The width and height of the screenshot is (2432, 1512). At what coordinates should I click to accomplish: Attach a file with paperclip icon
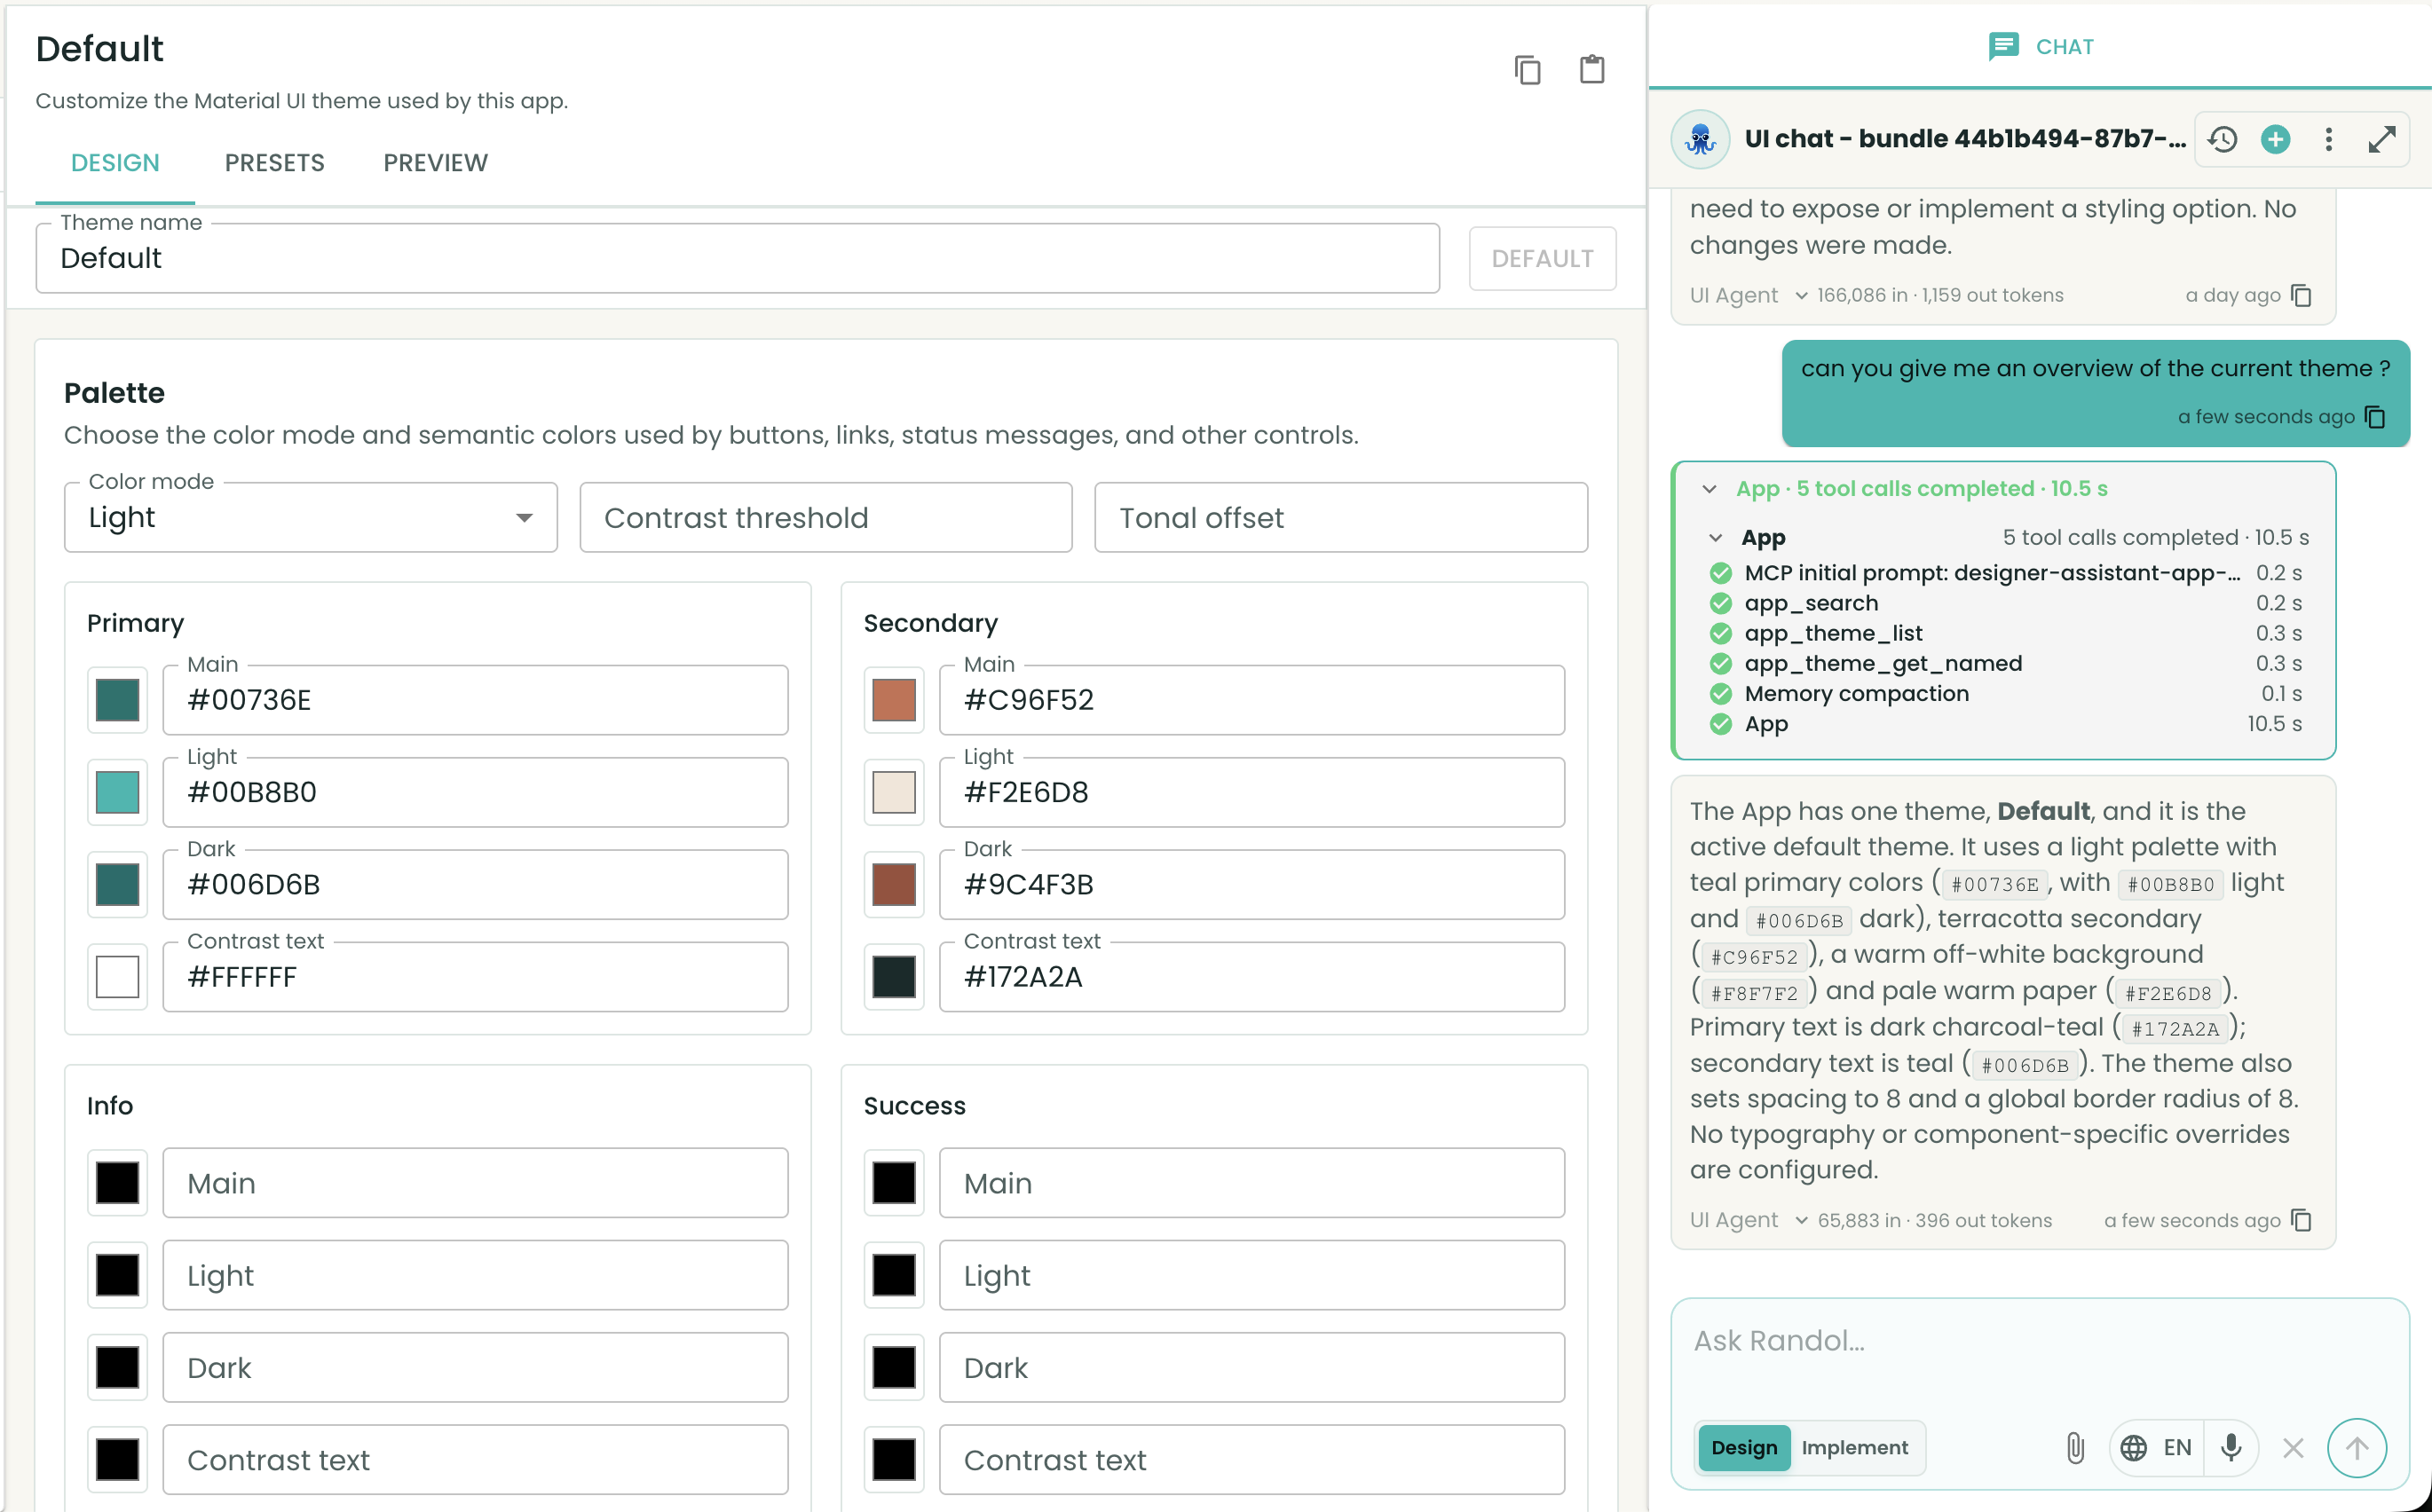point(2075,1447)
